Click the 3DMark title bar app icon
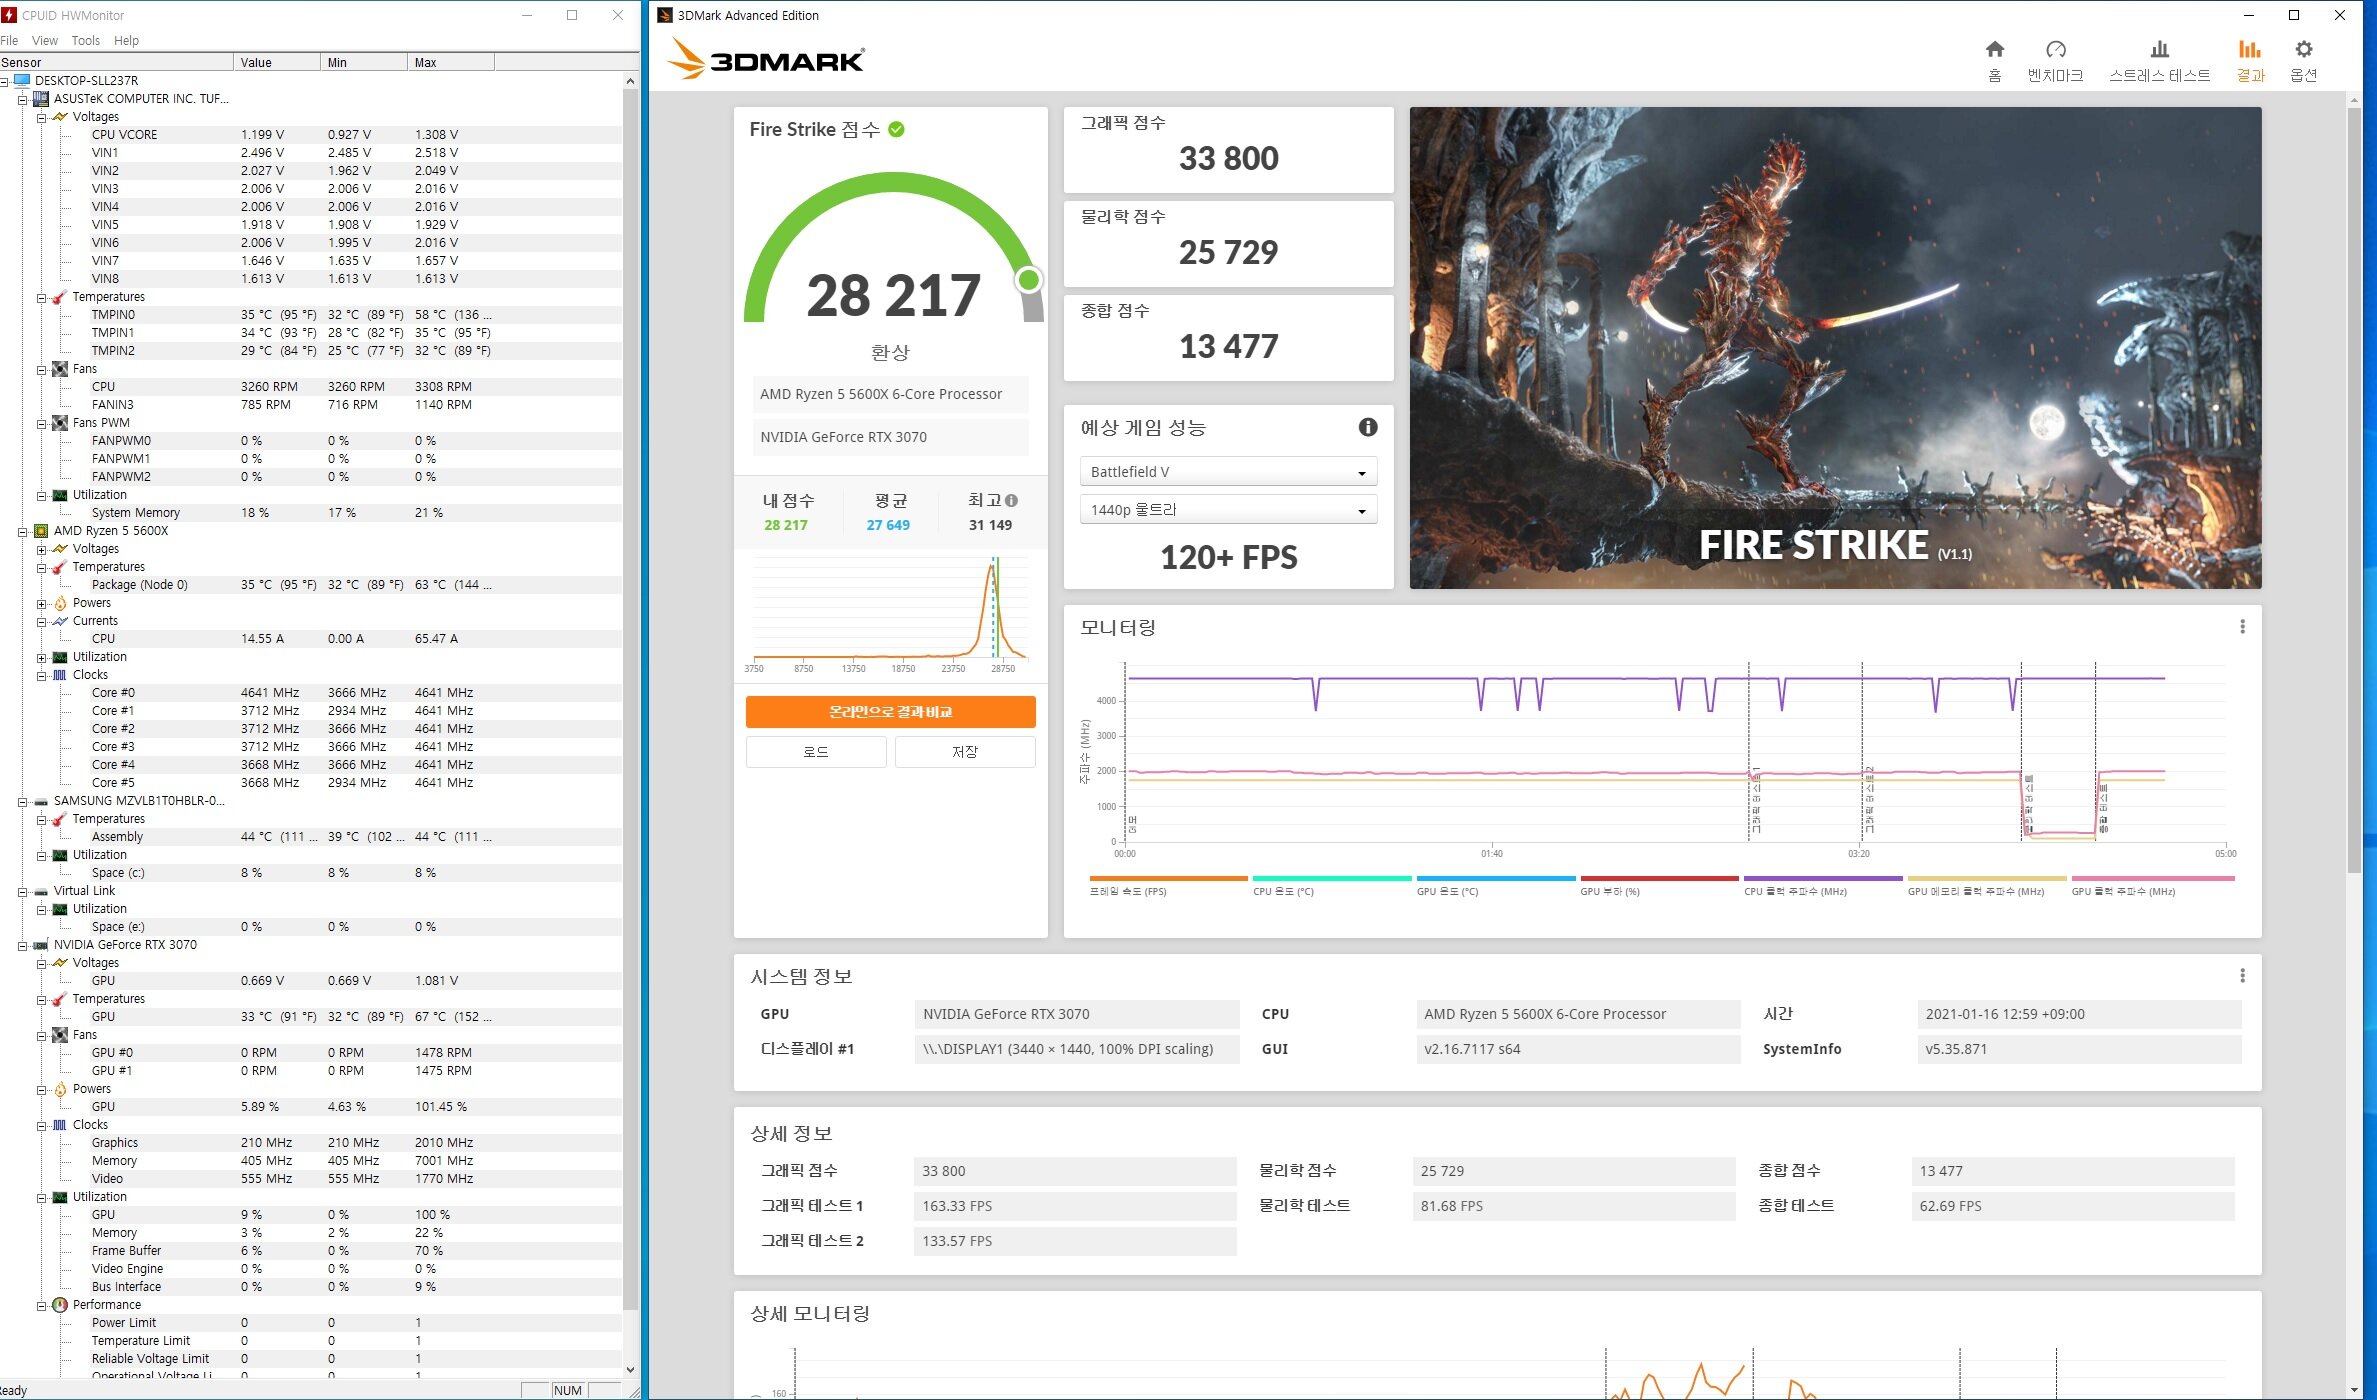The image size is (2377, 1400). coord(665,15)
